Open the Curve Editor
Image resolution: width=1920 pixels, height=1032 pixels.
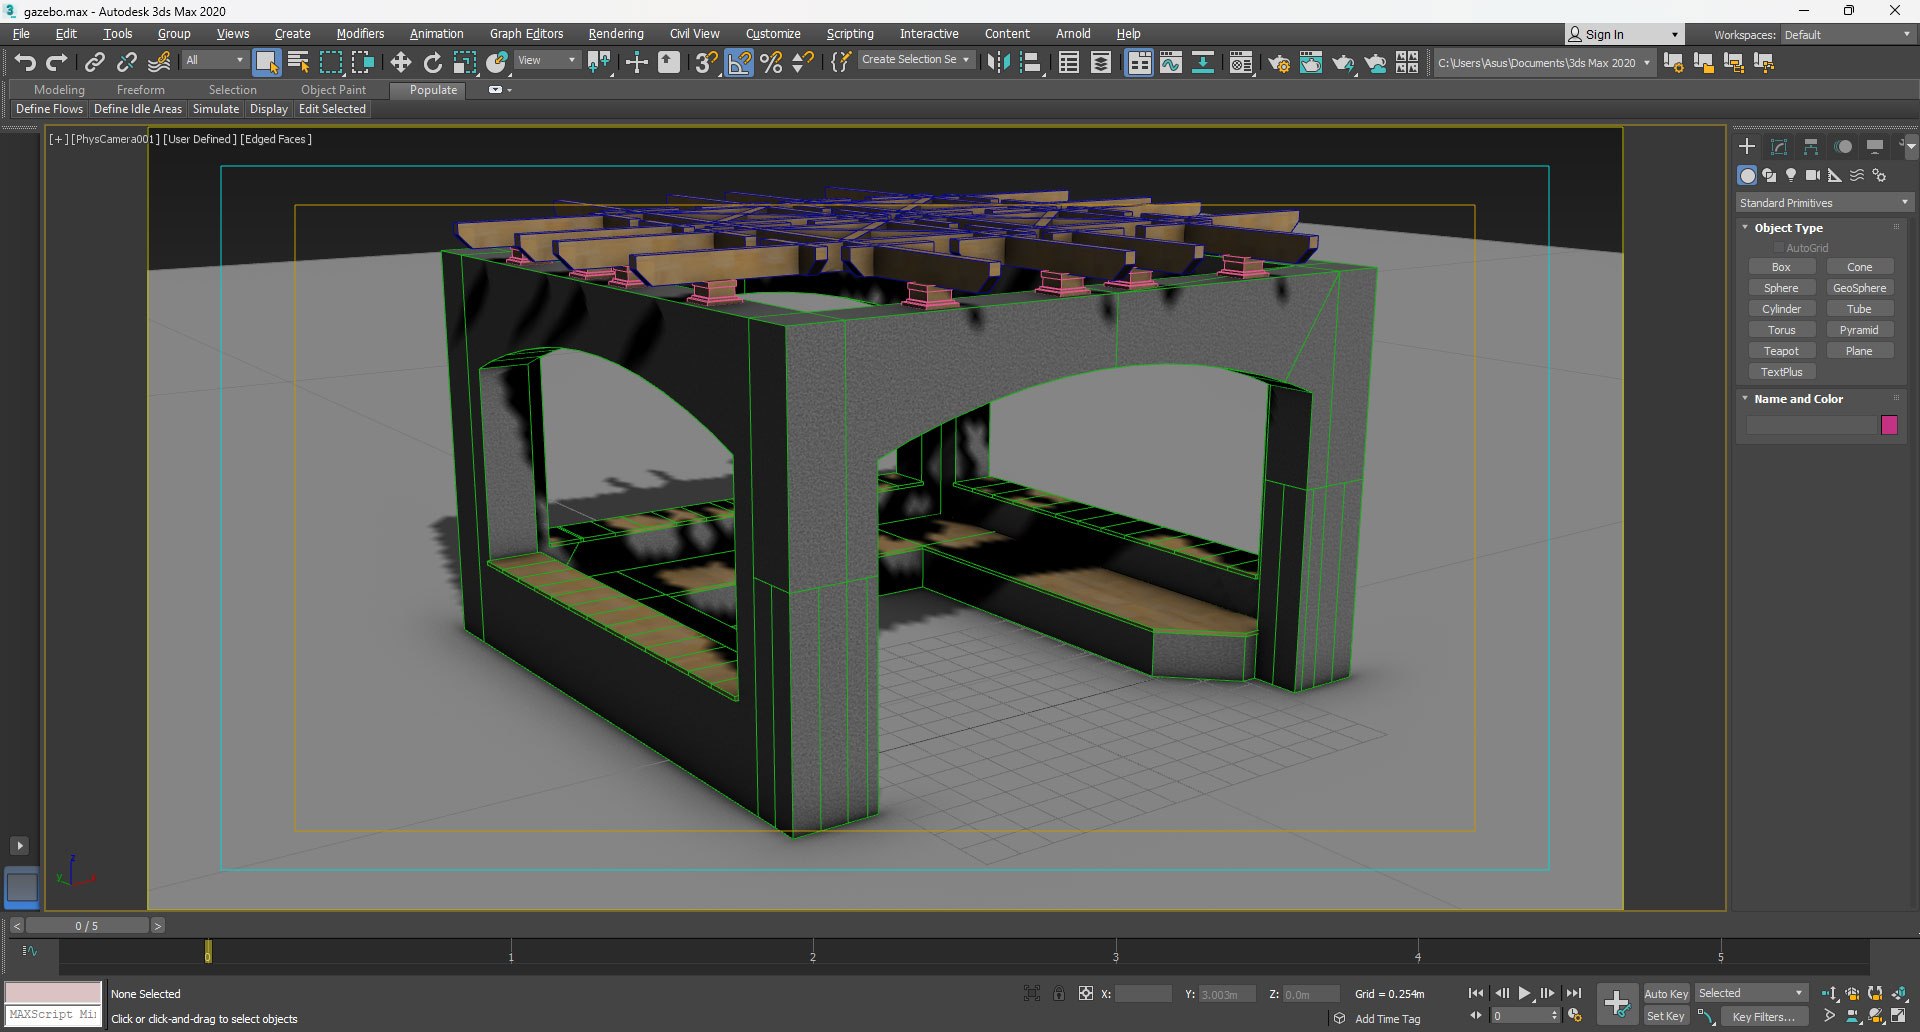point(1171,63)
